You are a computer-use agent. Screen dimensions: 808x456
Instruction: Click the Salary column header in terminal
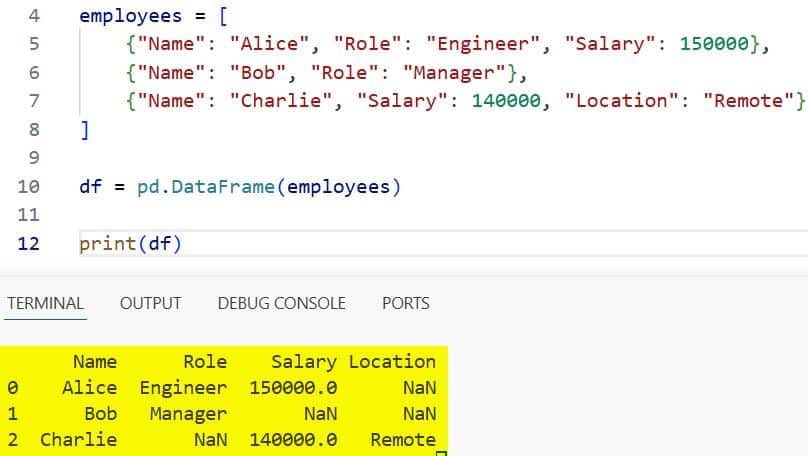click(304, 362)
